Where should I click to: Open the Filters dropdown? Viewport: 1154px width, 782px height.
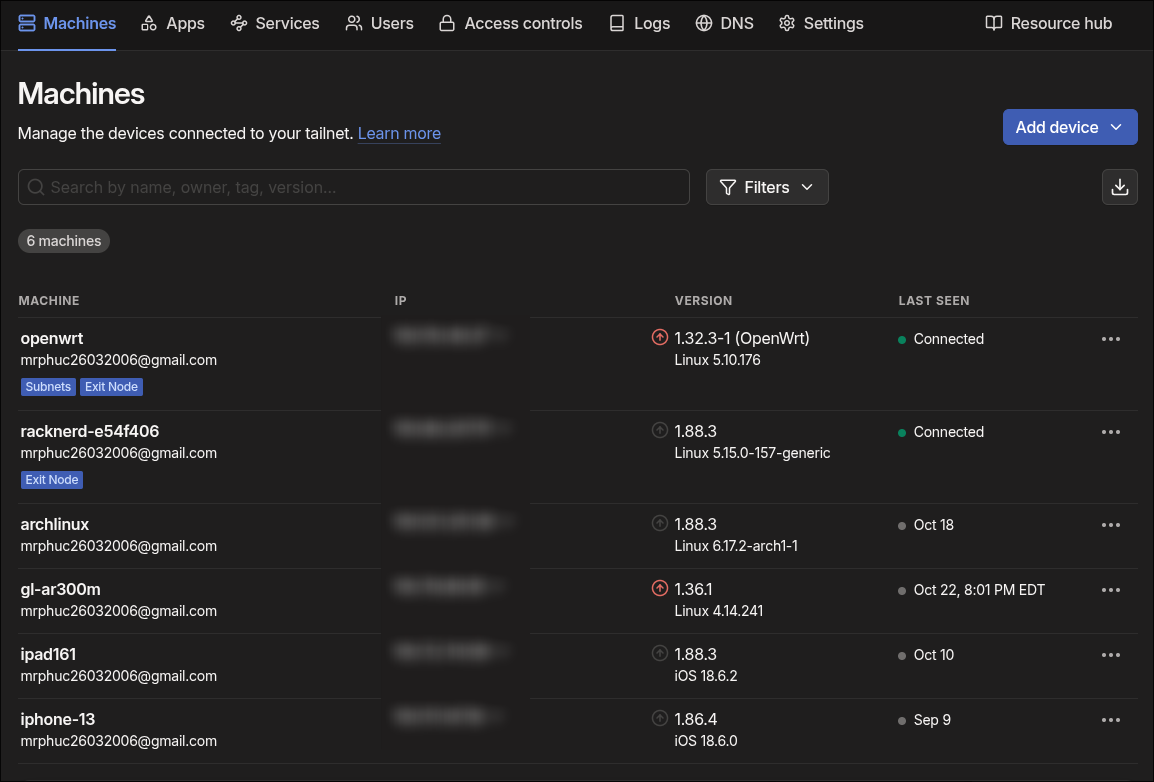tap(767, 187)
